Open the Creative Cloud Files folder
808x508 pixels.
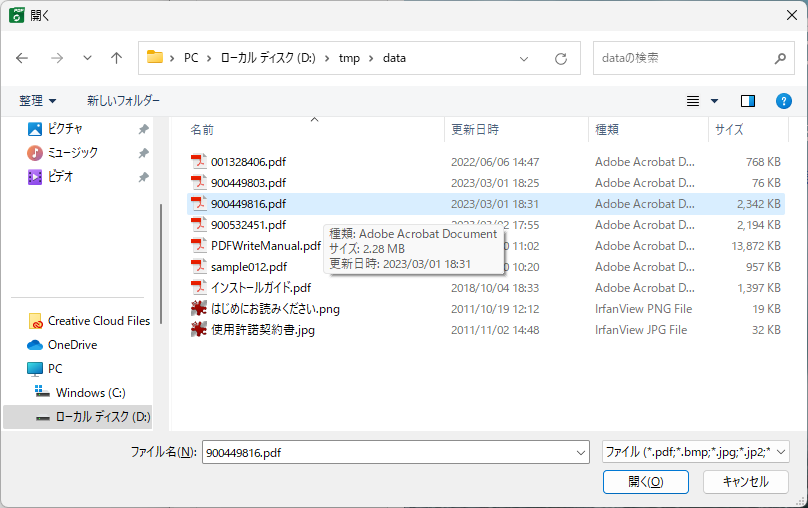(98, 321)
